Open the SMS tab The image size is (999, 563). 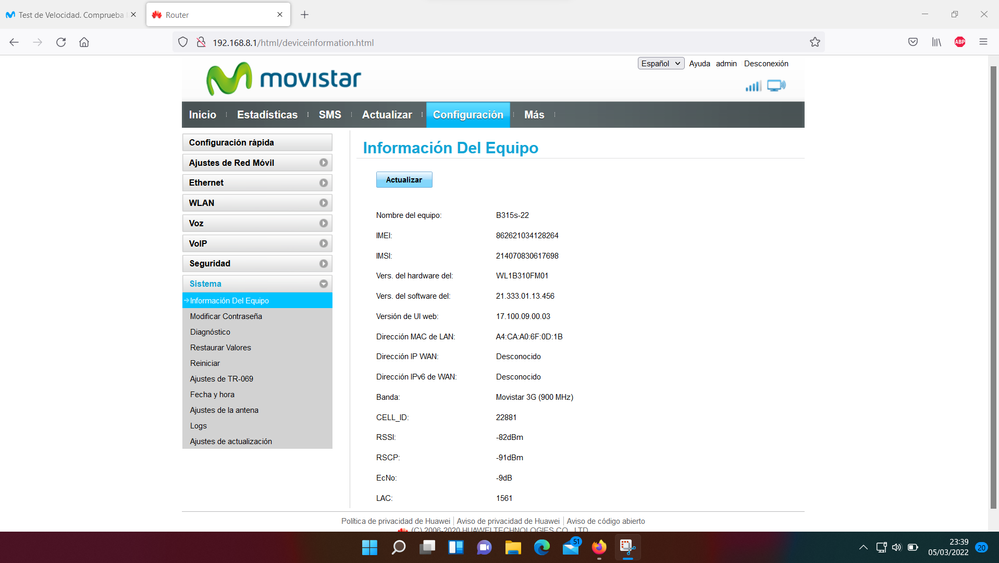(330, 115)
